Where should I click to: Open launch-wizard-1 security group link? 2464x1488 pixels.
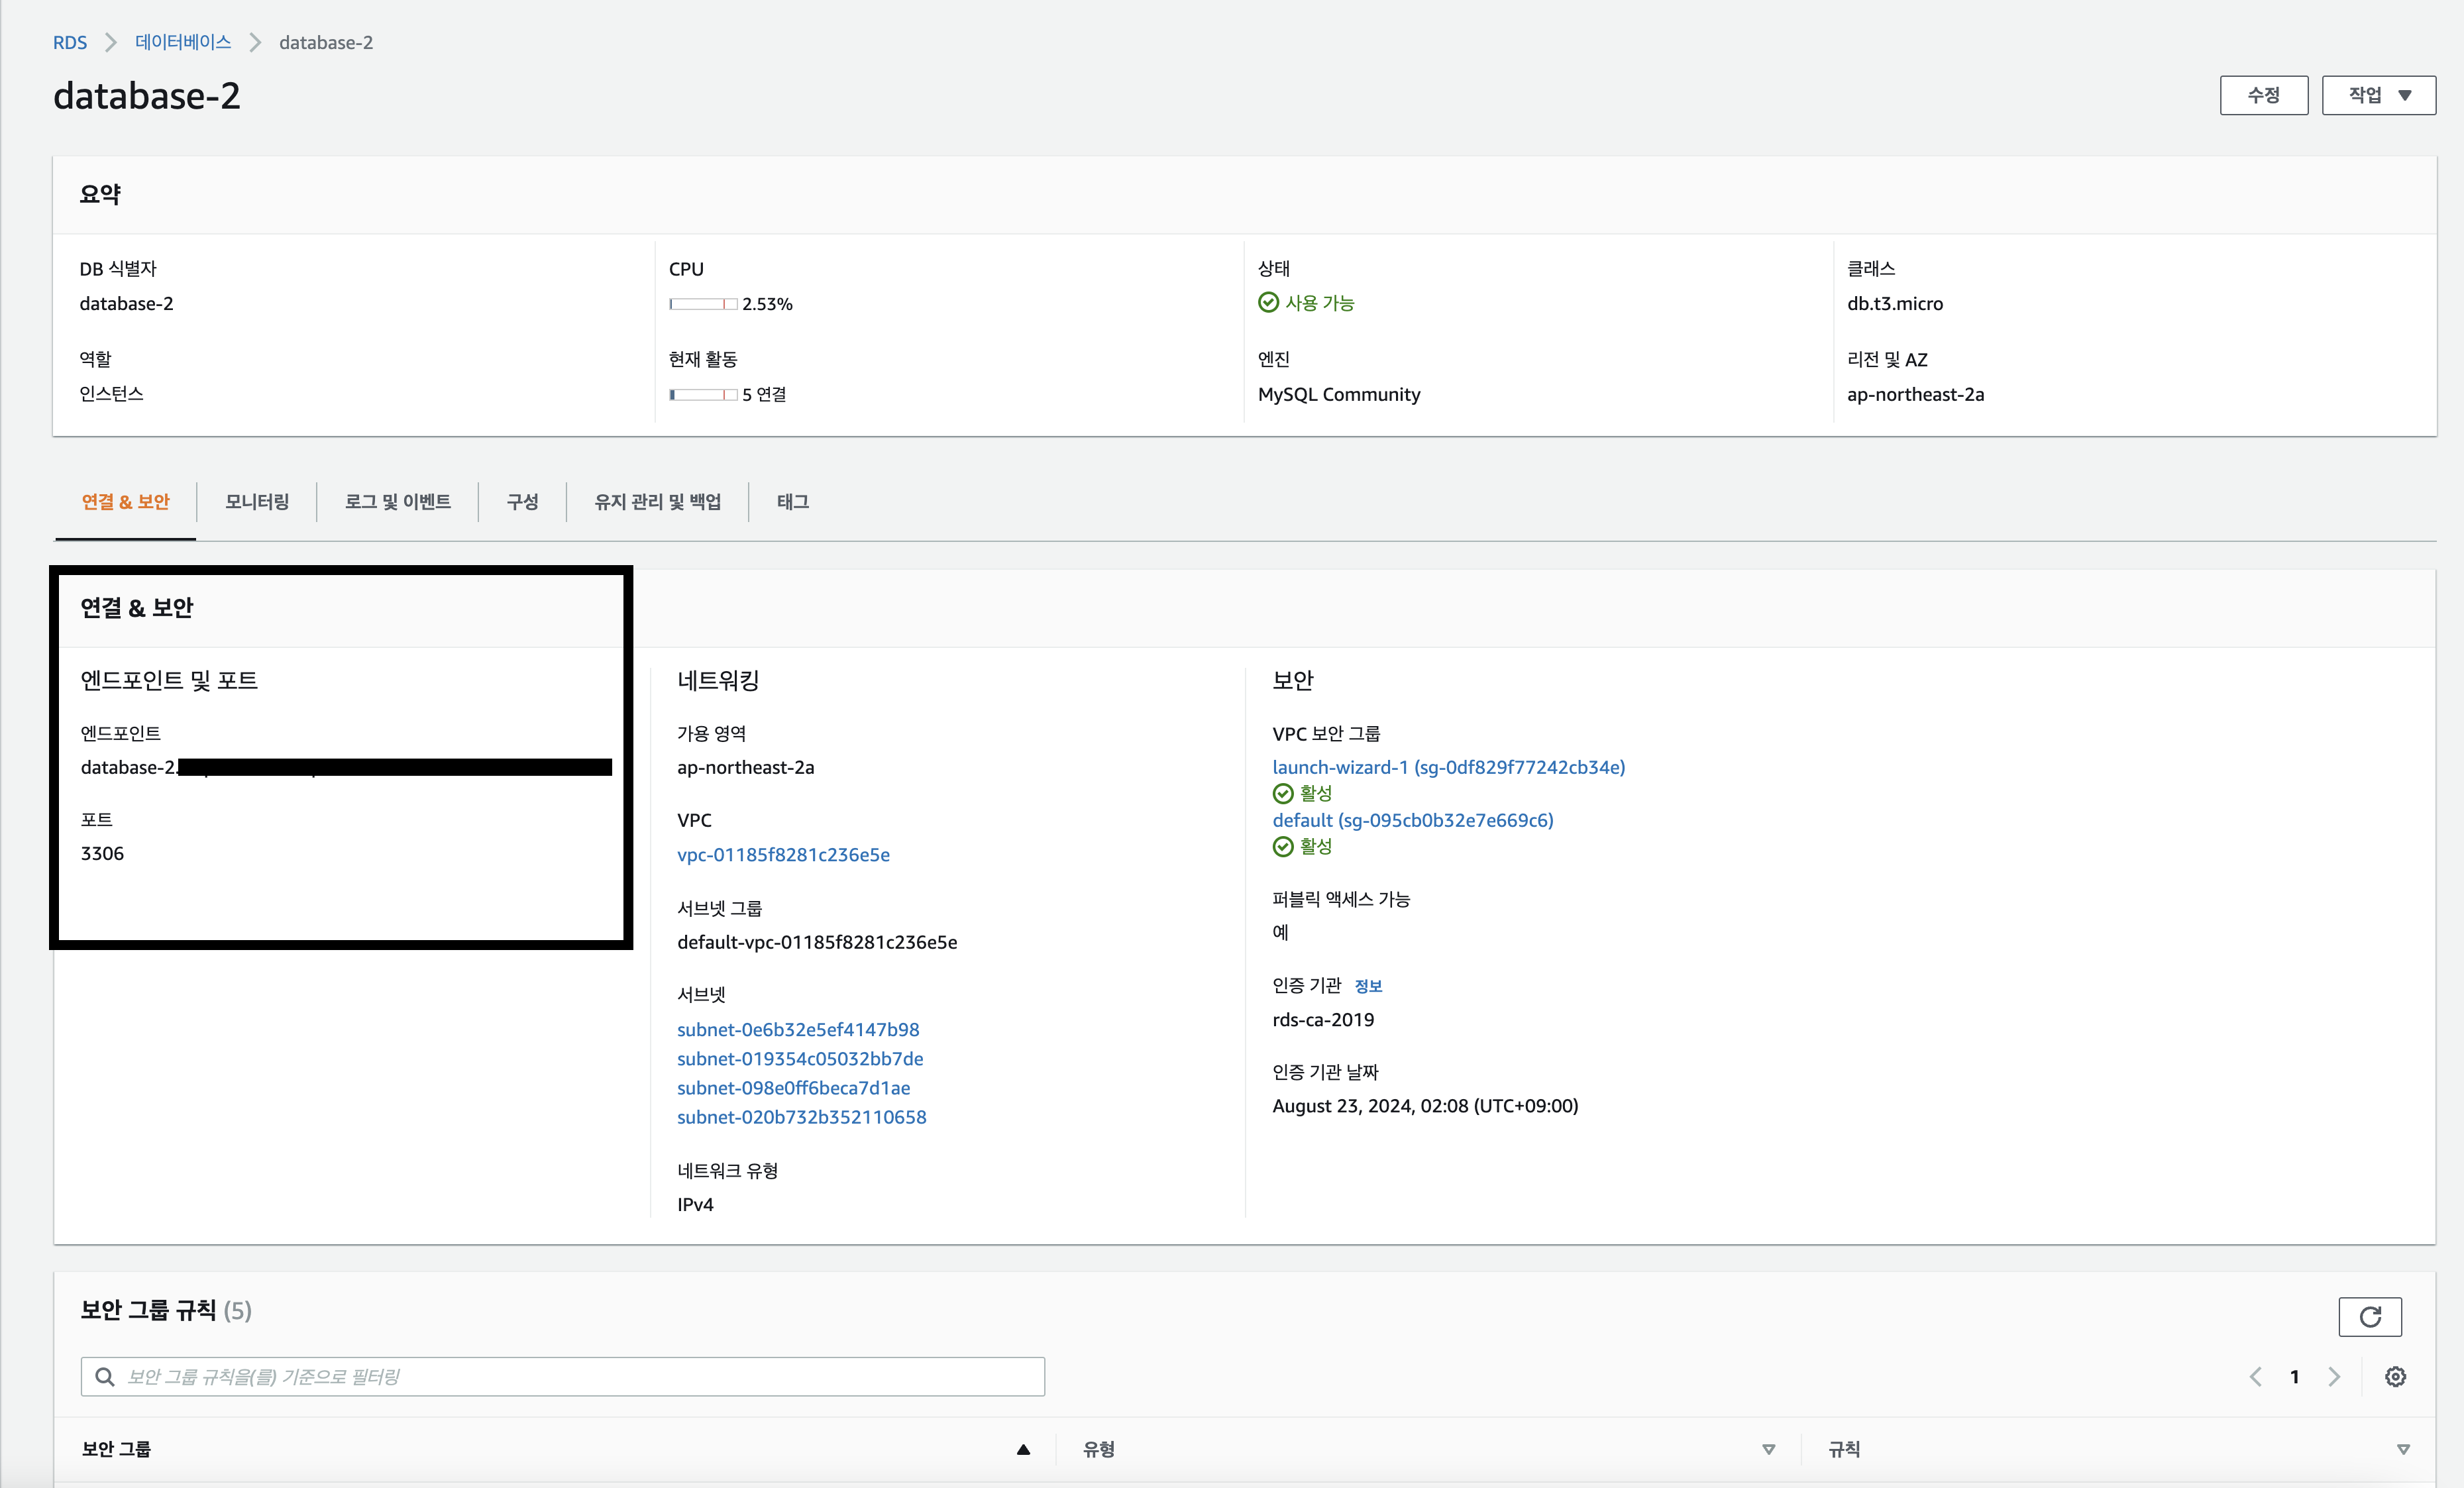pos(1448,767)
